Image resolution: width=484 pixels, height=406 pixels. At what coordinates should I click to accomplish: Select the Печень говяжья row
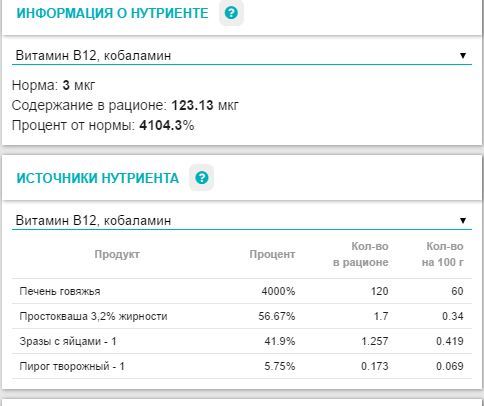click(x=242, y=291)
